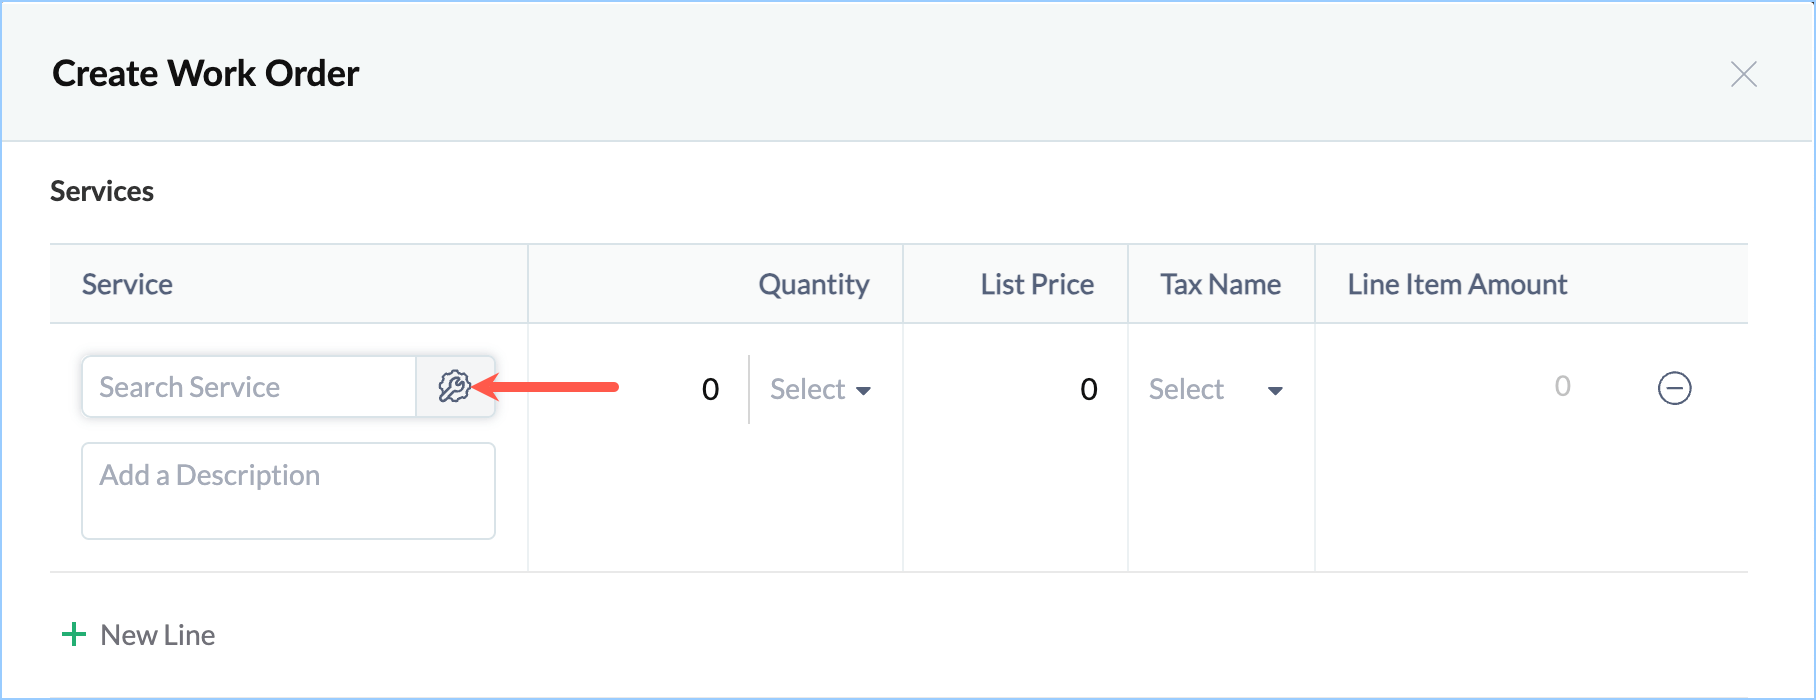Click the Tax Name column header
Screen dimensions: 1816x700
click(1220, 285)
